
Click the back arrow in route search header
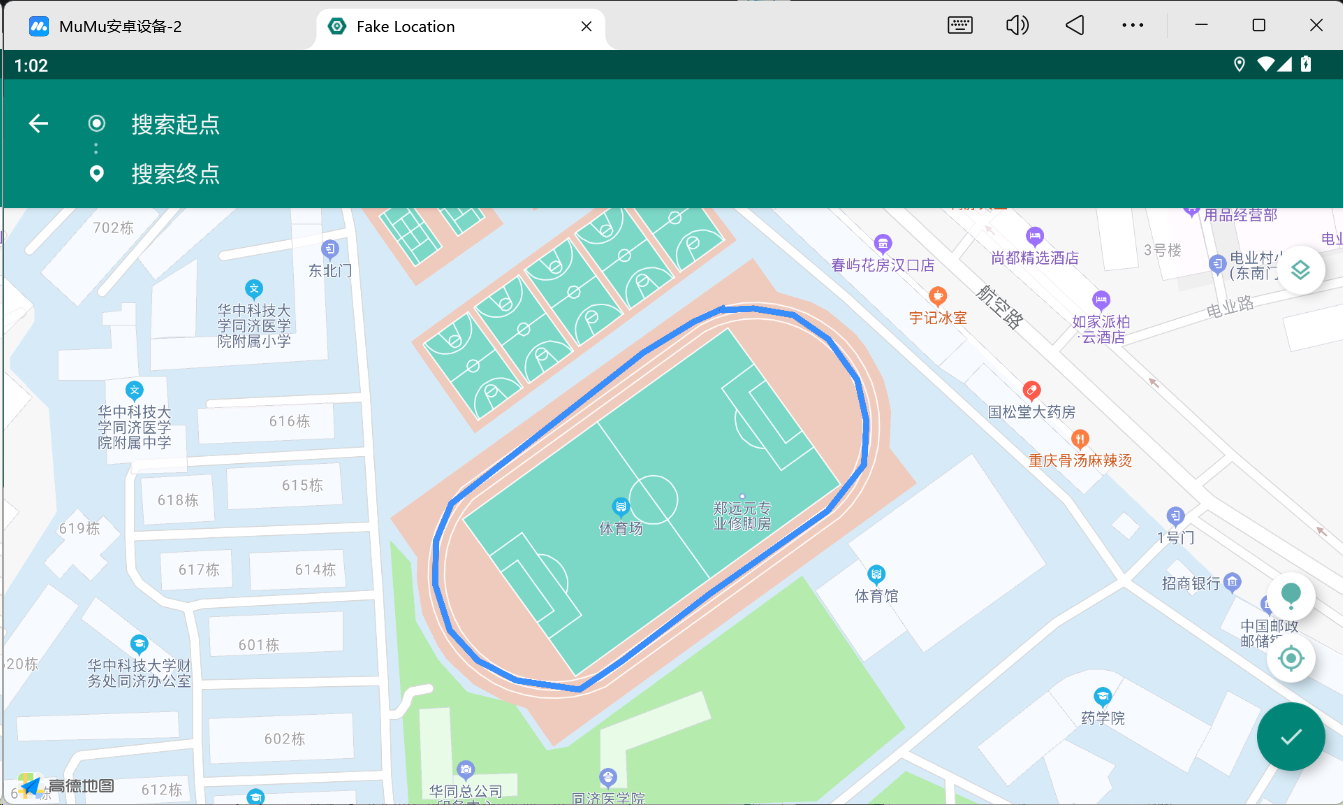[38, 123]
